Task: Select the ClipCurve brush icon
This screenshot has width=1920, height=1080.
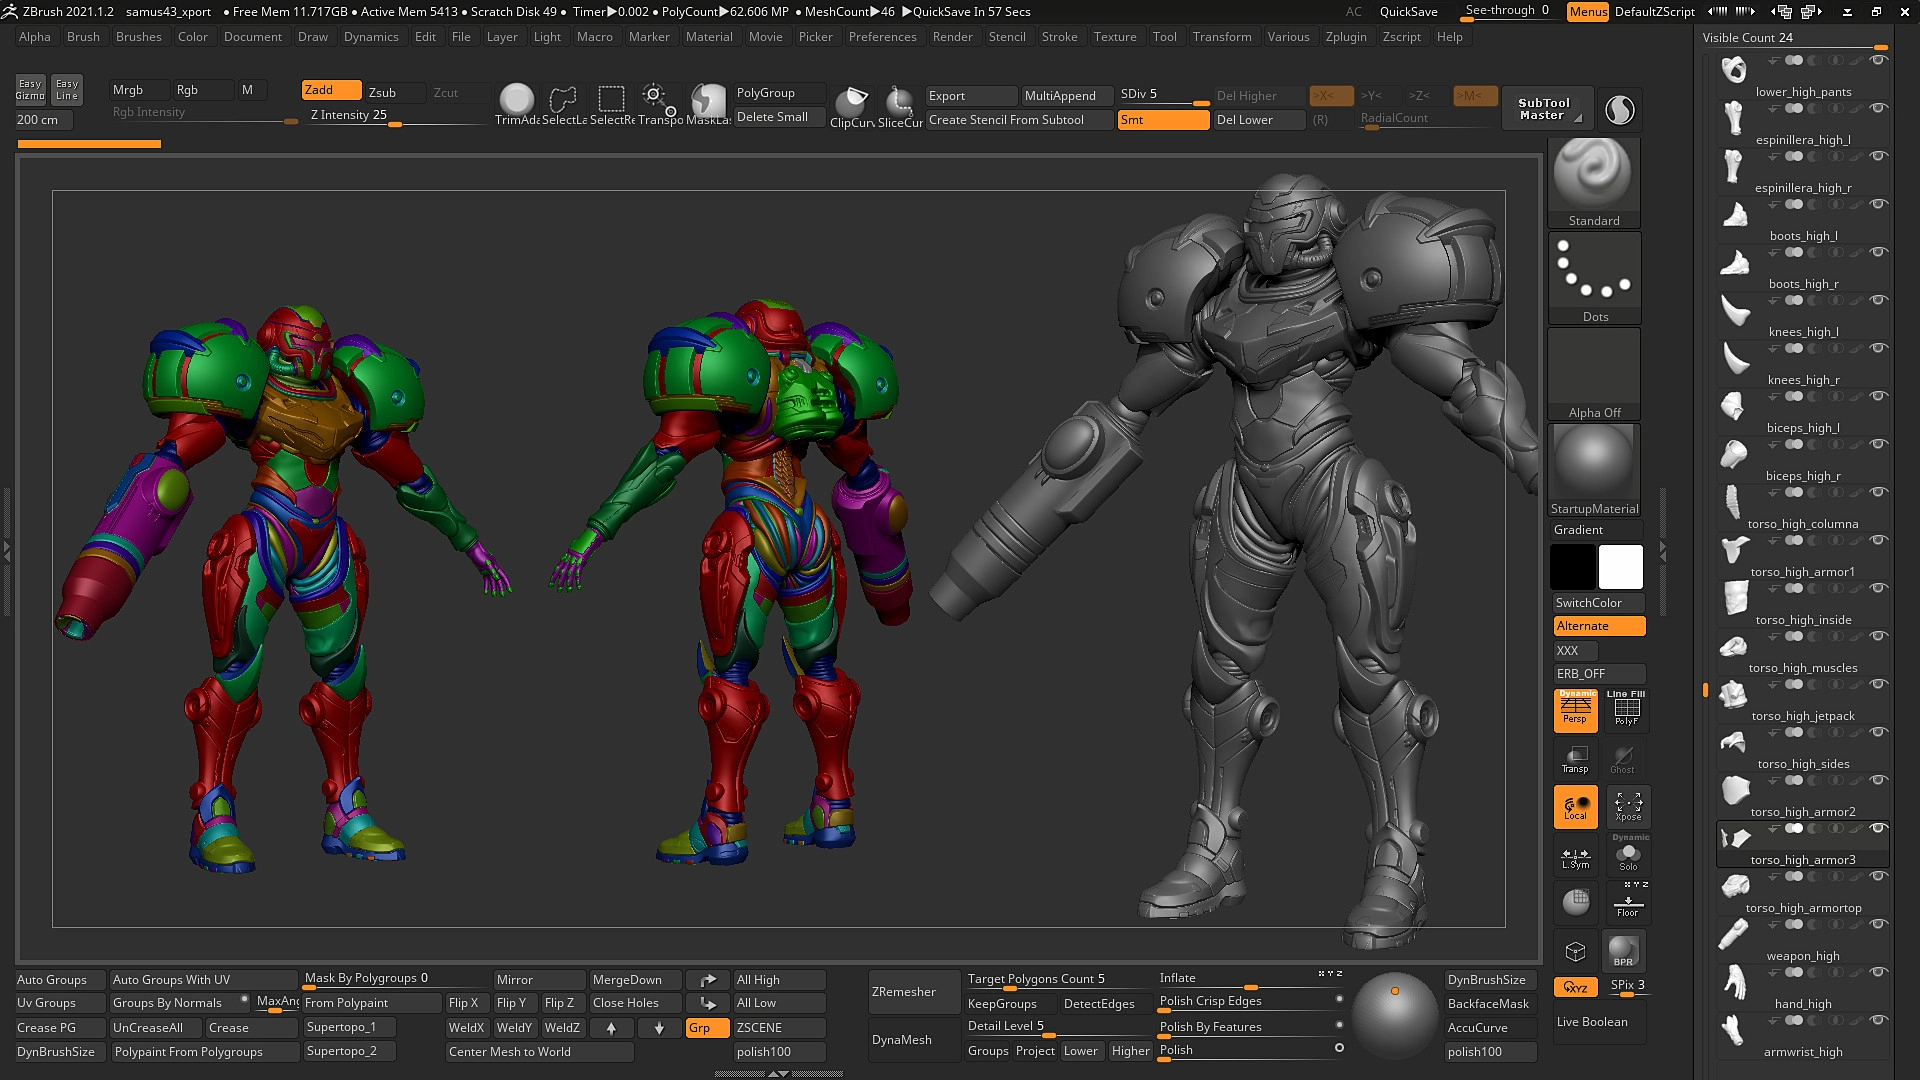Action: tap(852, 100)
